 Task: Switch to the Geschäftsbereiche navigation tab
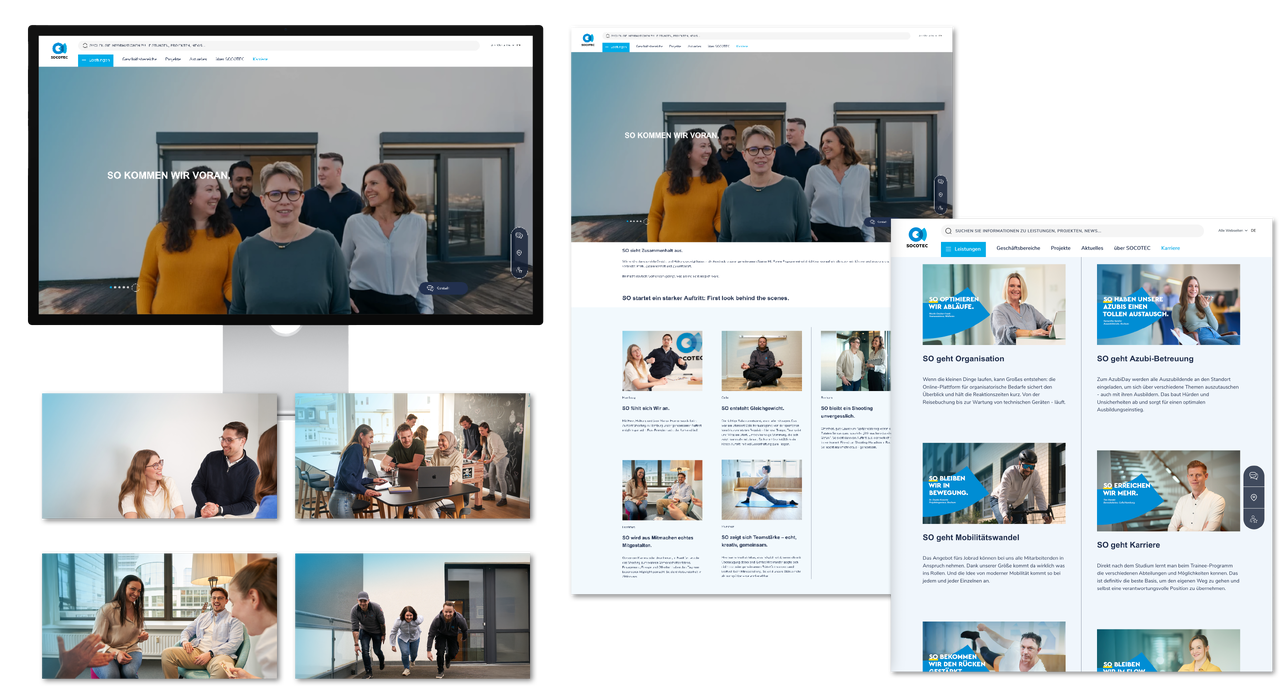pyautogui.click(x=1021, y=248)
